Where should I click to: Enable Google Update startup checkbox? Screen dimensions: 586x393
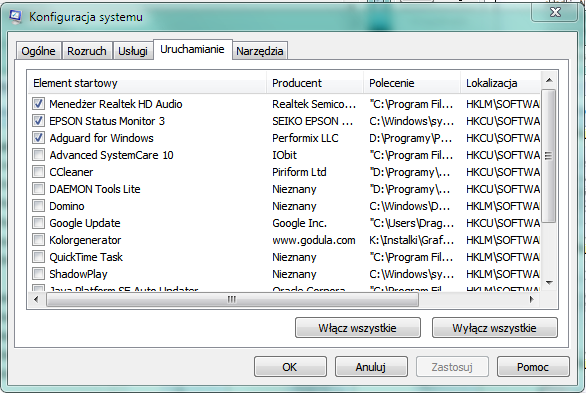click(x=38, y=223)
